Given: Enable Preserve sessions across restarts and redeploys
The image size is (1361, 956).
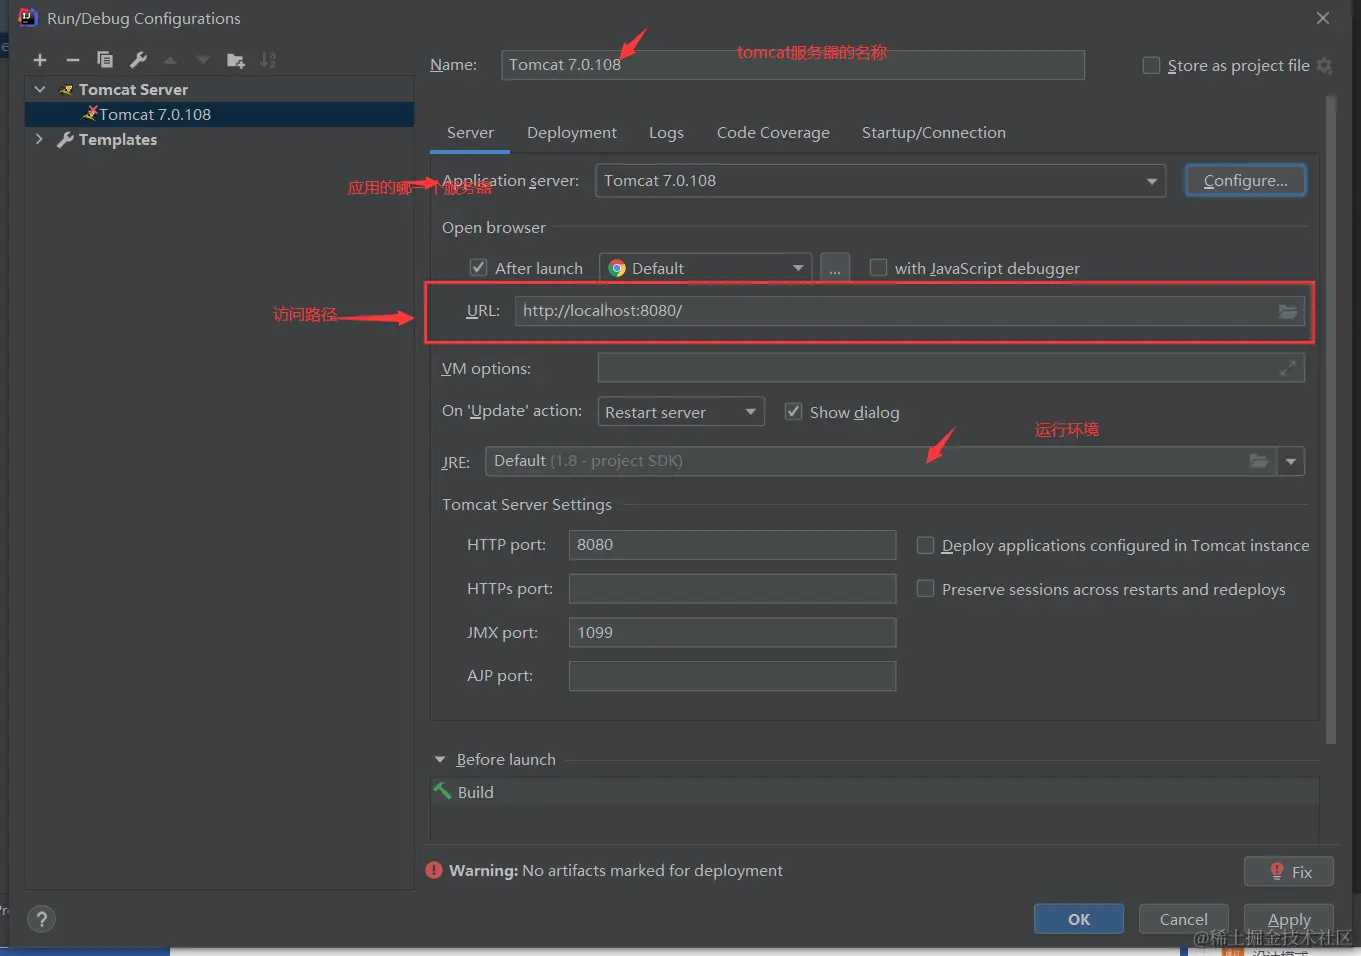Looking at the screenshot, I should coord(925,589).
